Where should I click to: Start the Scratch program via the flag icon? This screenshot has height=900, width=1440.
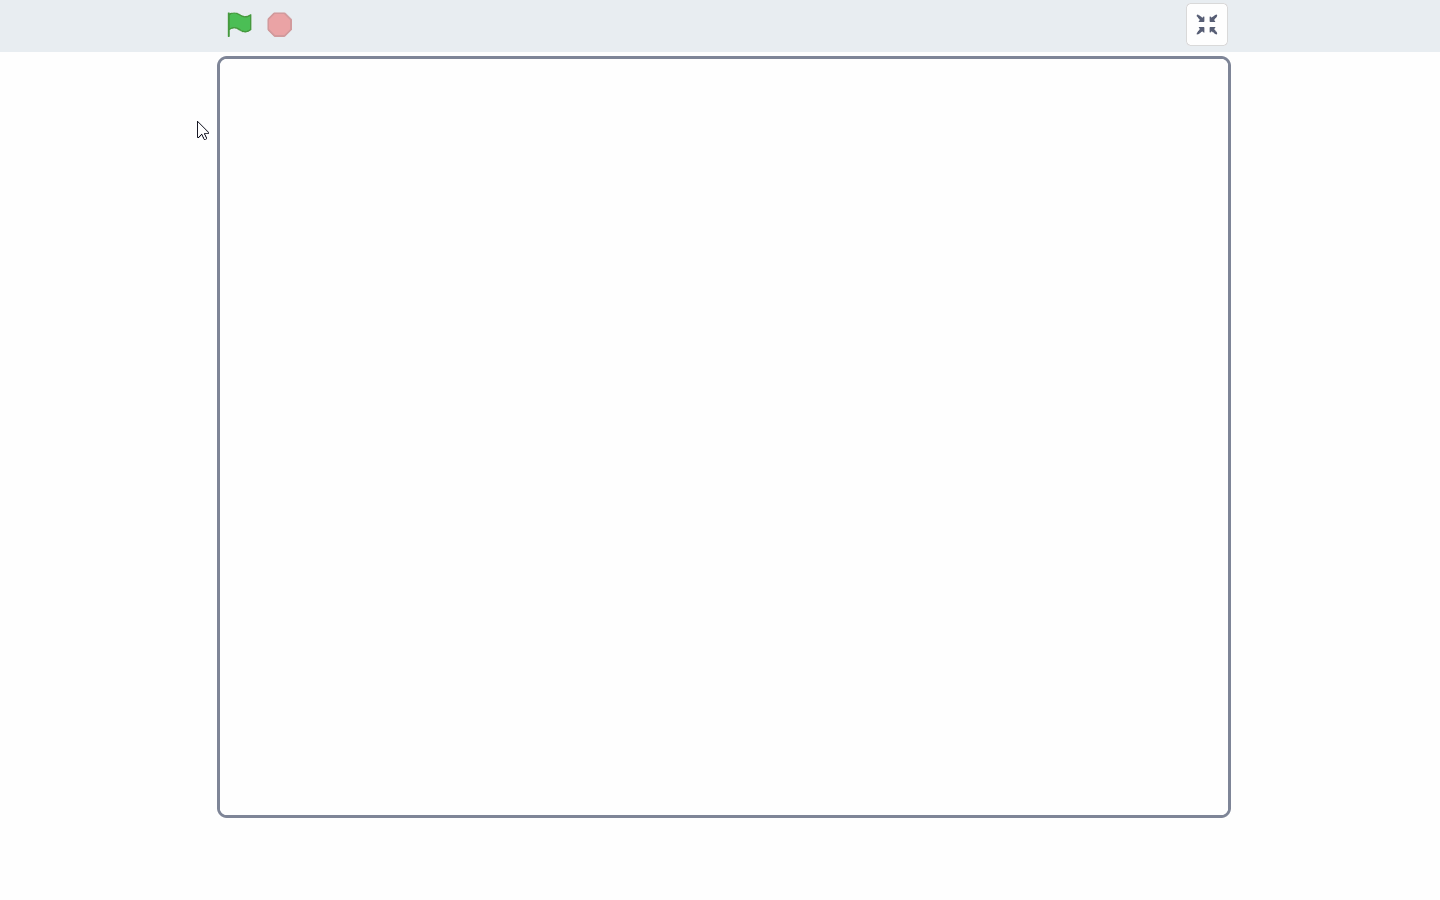[239, 25]
